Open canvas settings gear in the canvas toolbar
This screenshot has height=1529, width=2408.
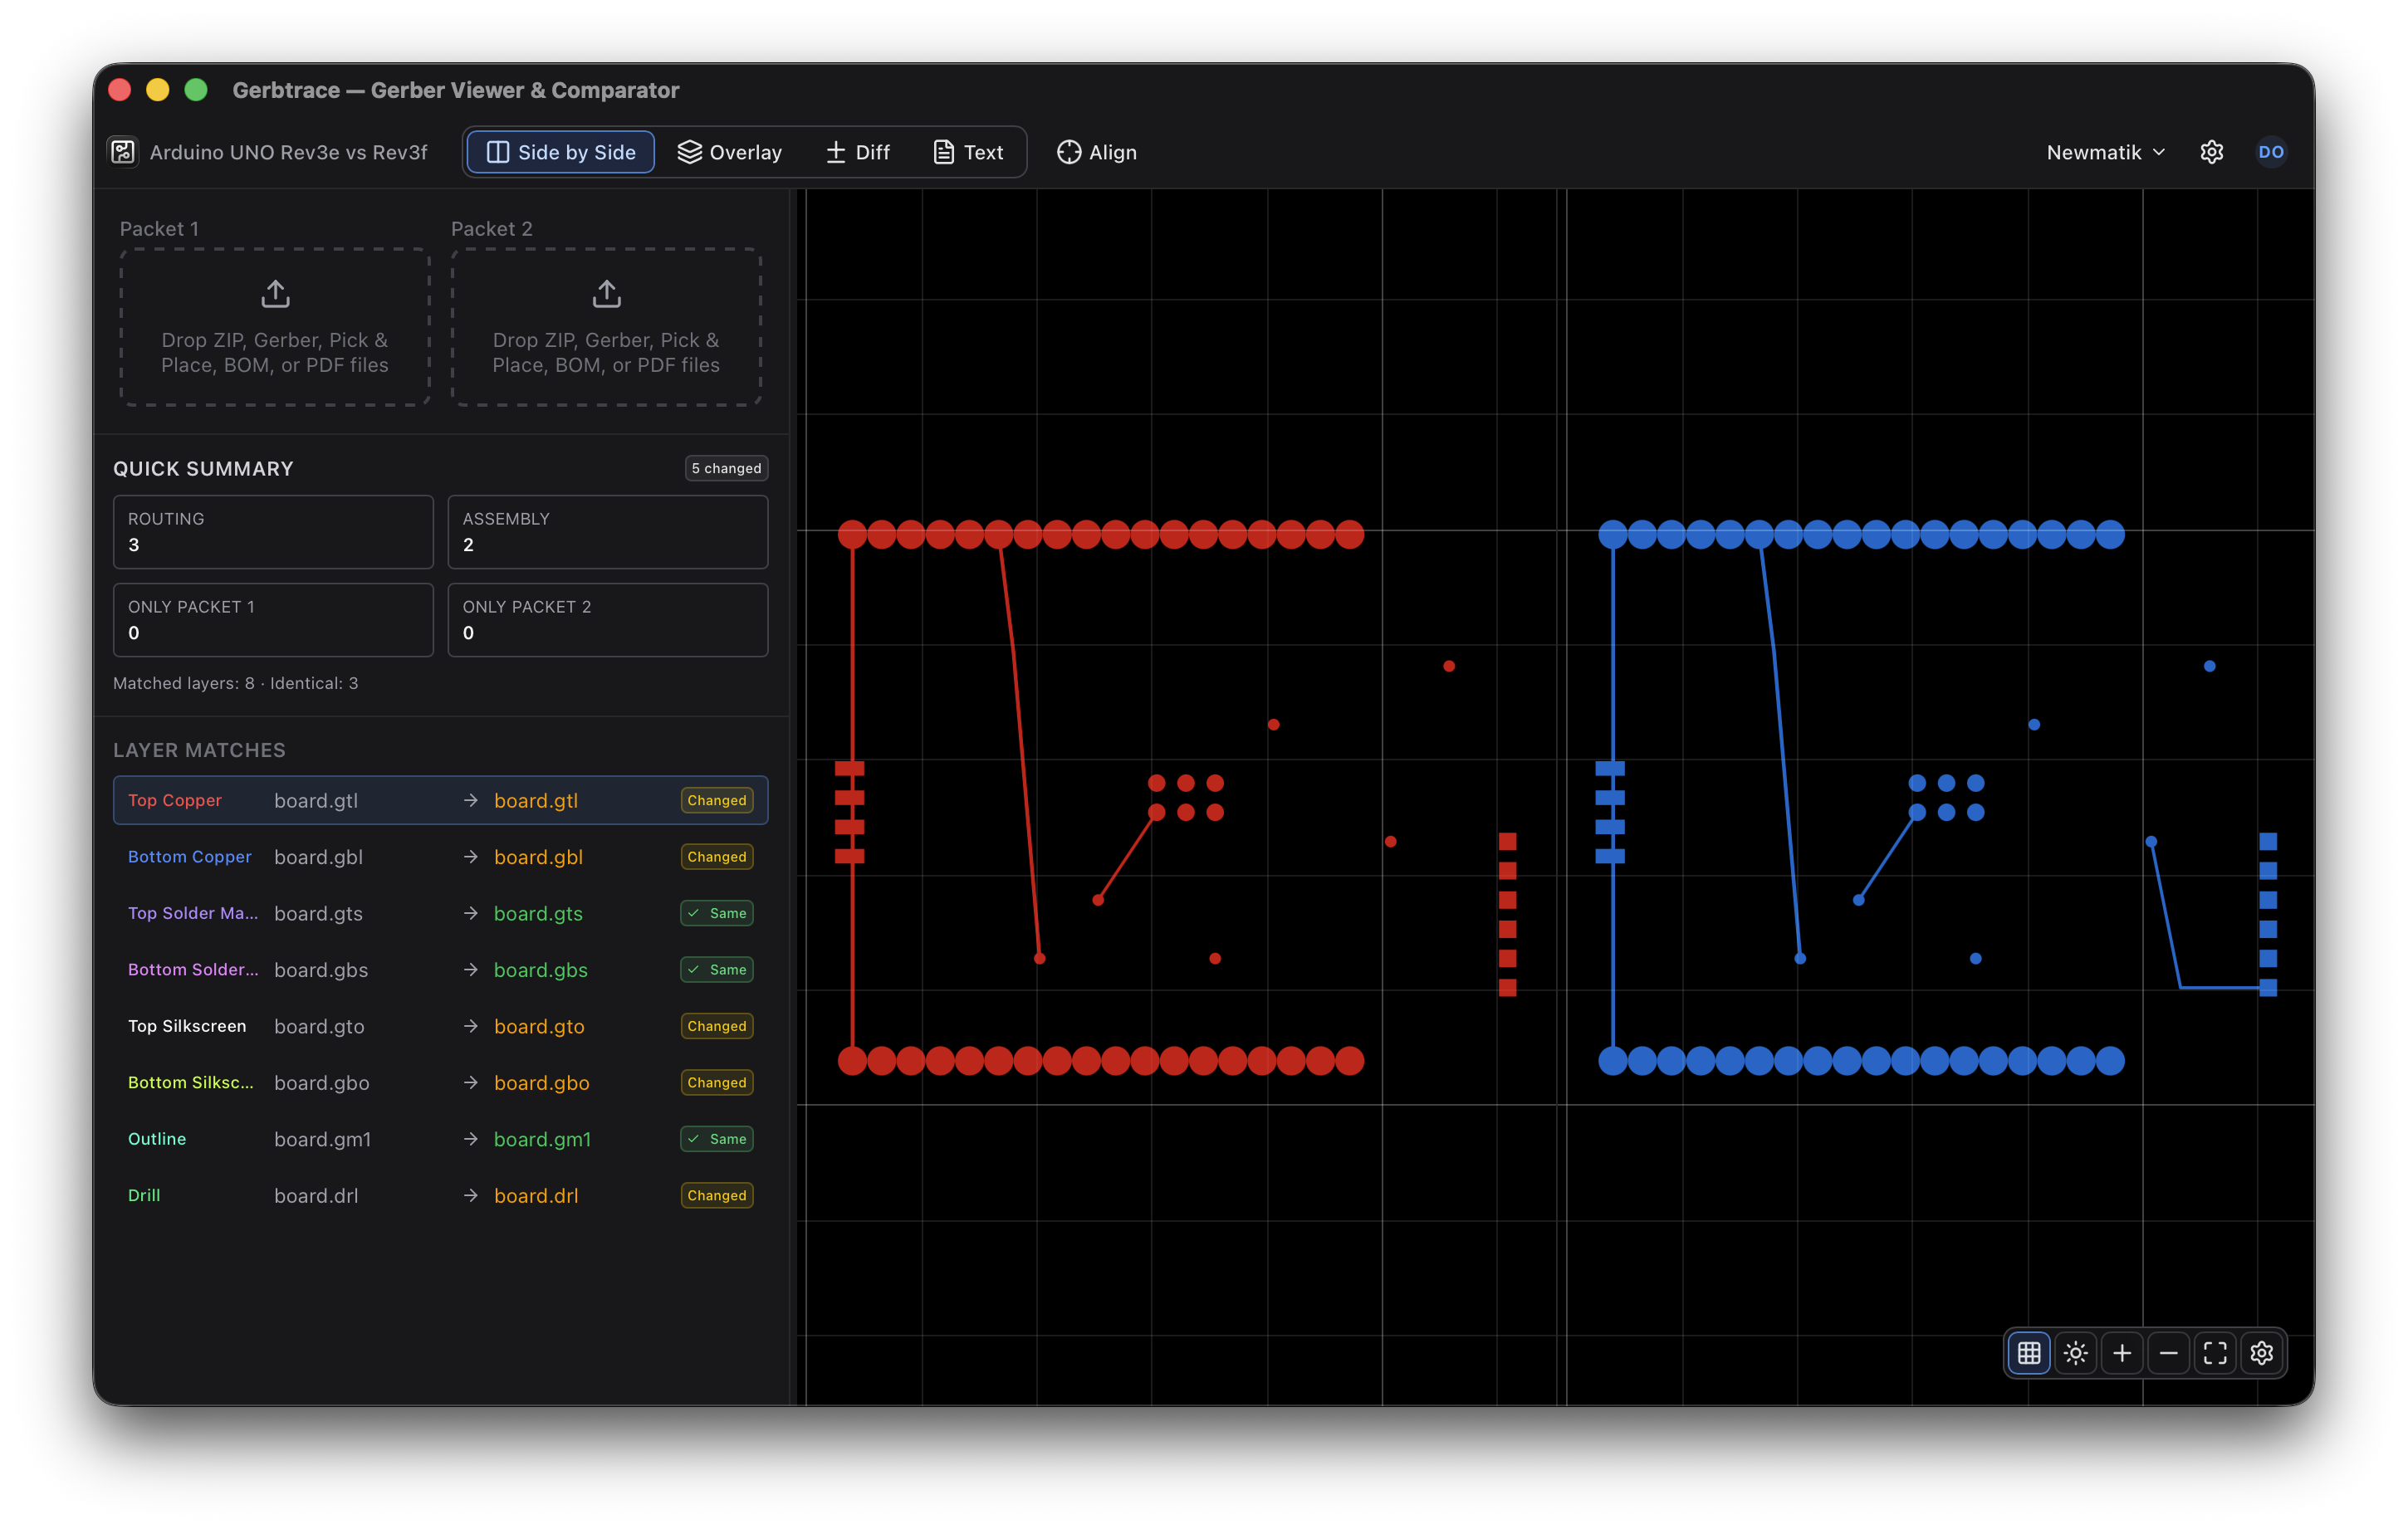(2261, 1353)
